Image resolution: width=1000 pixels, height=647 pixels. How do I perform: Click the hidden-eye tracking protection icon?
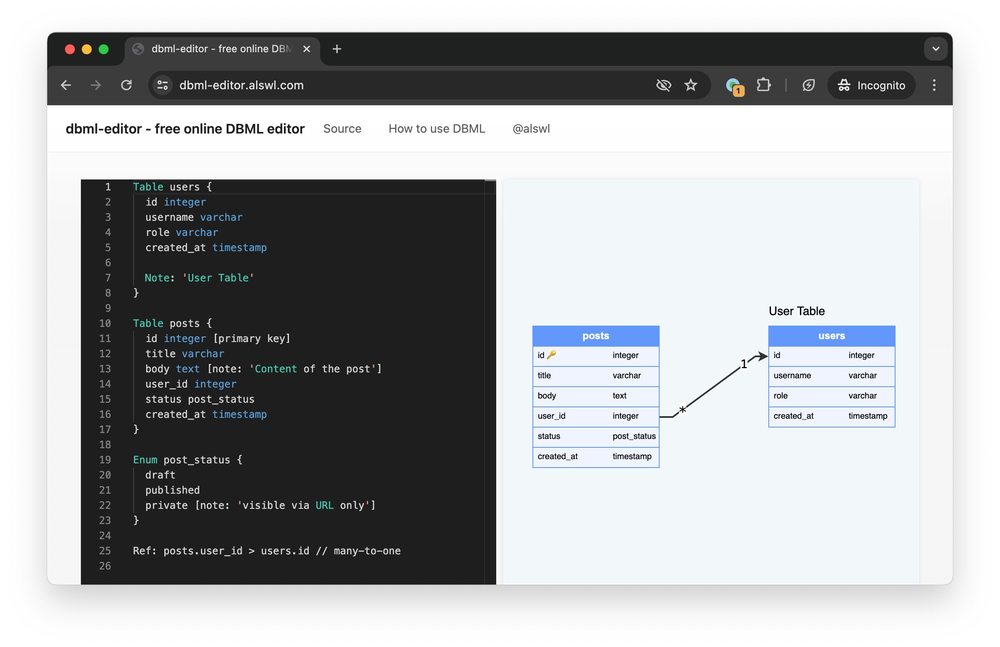coord(663,85)
